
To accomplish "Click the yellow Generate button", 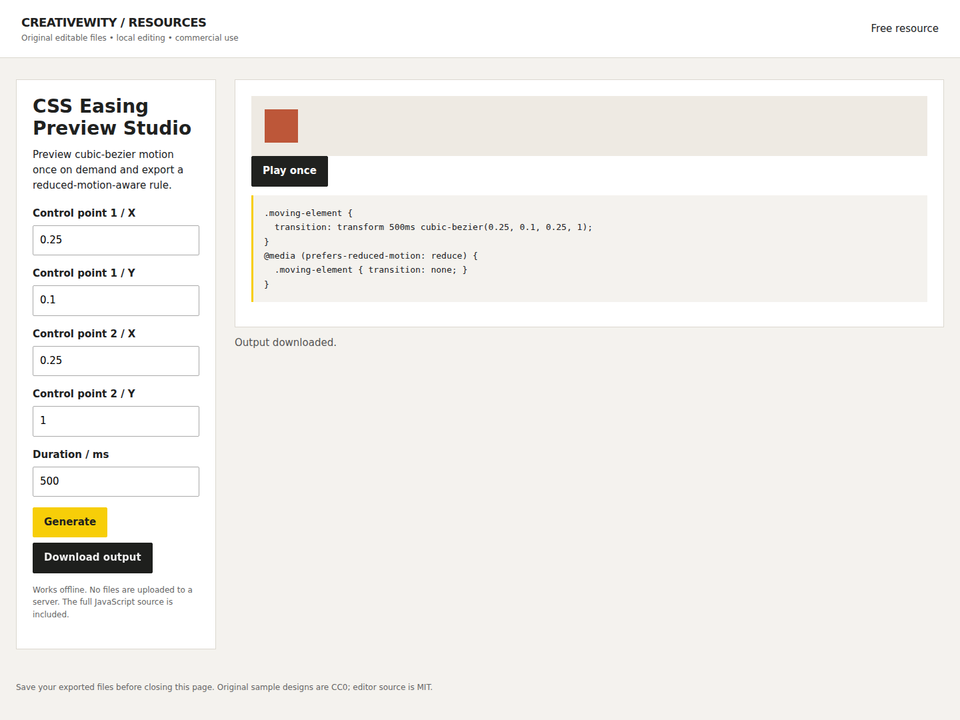I will tap(70, 522).
